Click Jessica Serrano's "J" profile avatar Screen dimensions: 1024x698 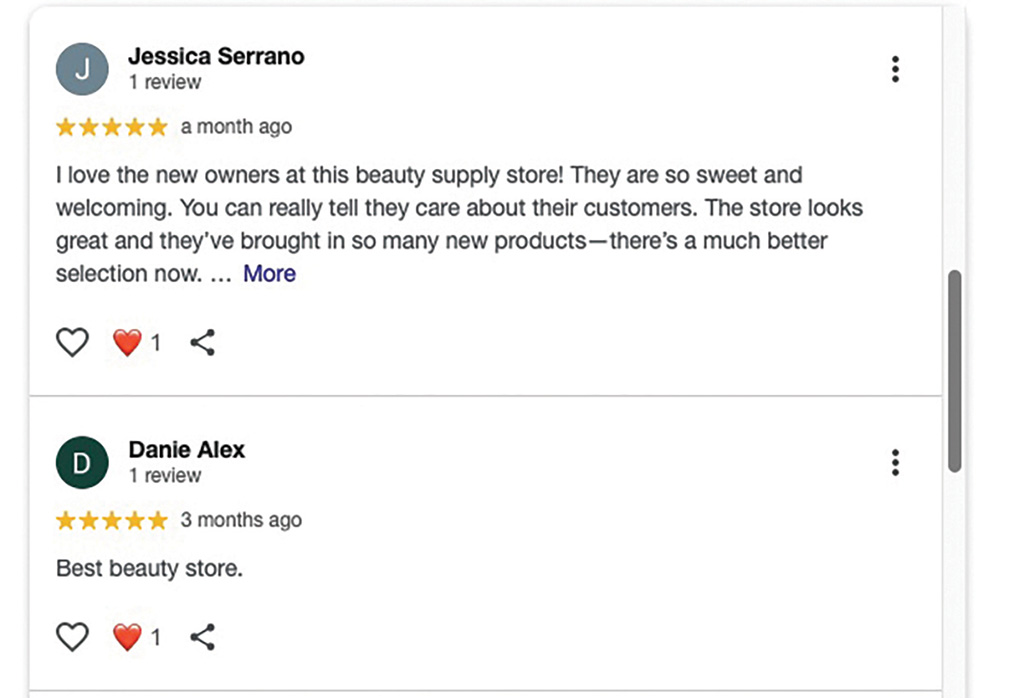tap(82, 69)
